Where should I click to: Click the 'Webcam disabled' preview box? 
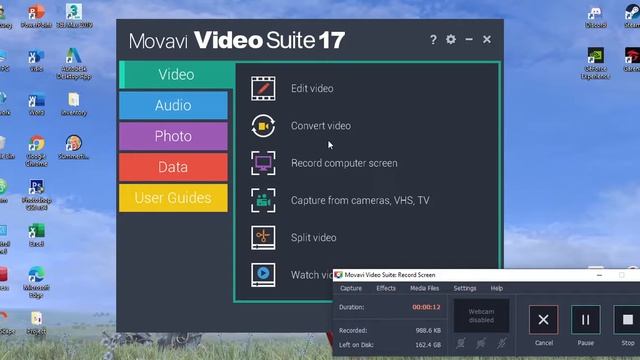click(x=481, y=316)
